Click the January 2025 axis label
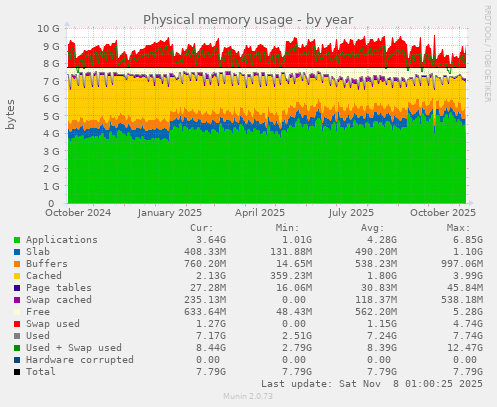 [170, 213]
